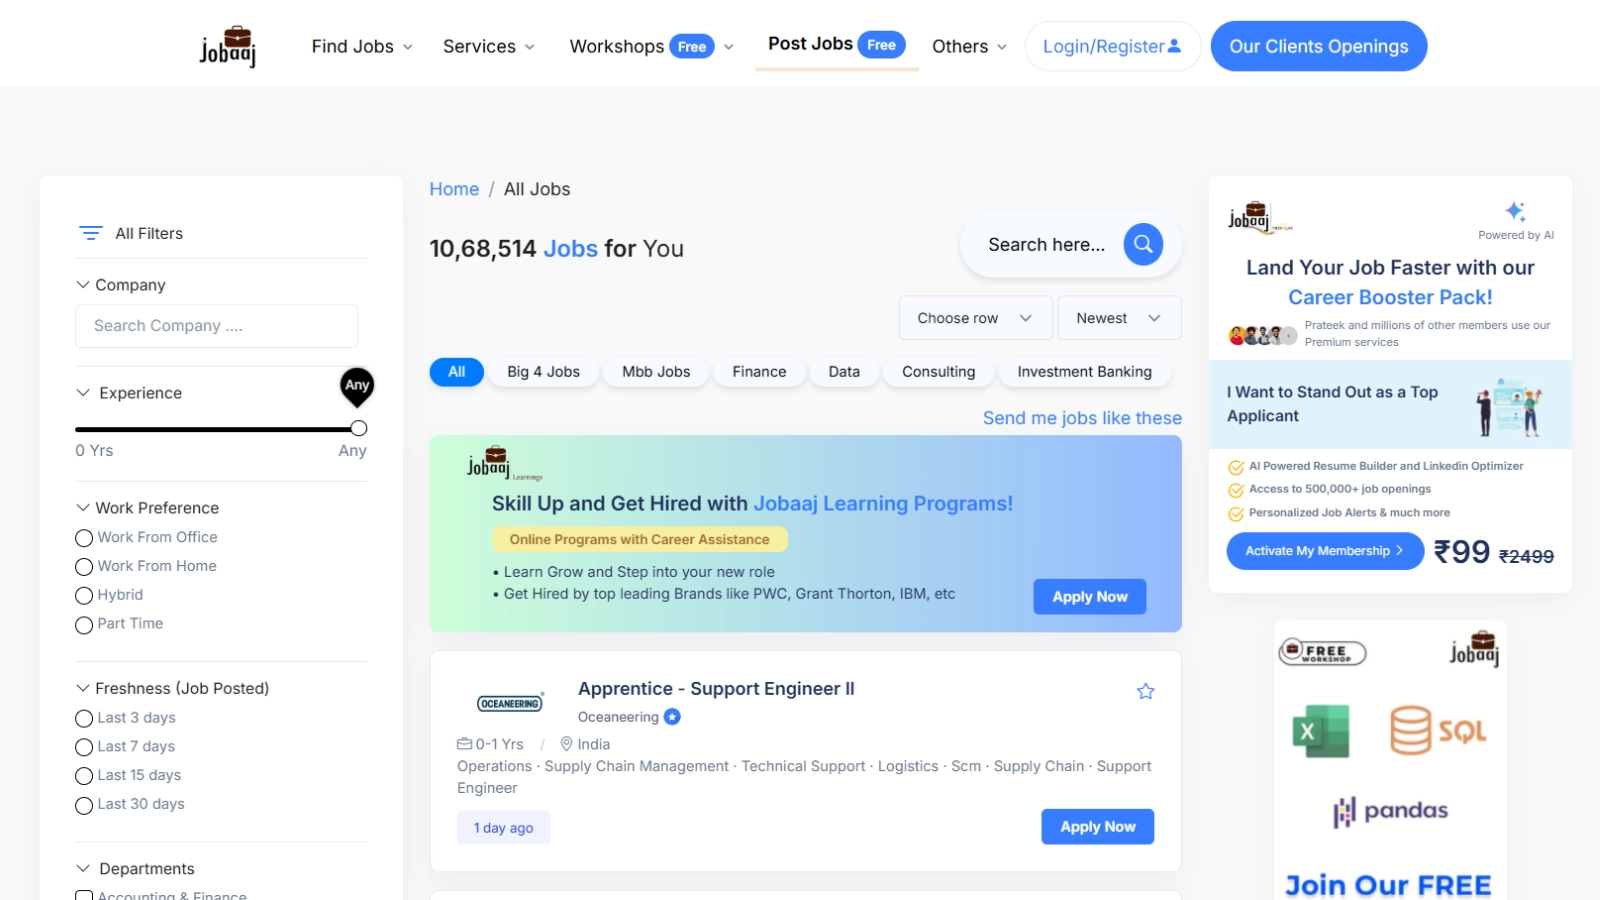Select Last 7 days freshness
This screenshot has height=900, width=1600.
coord(84,748)
